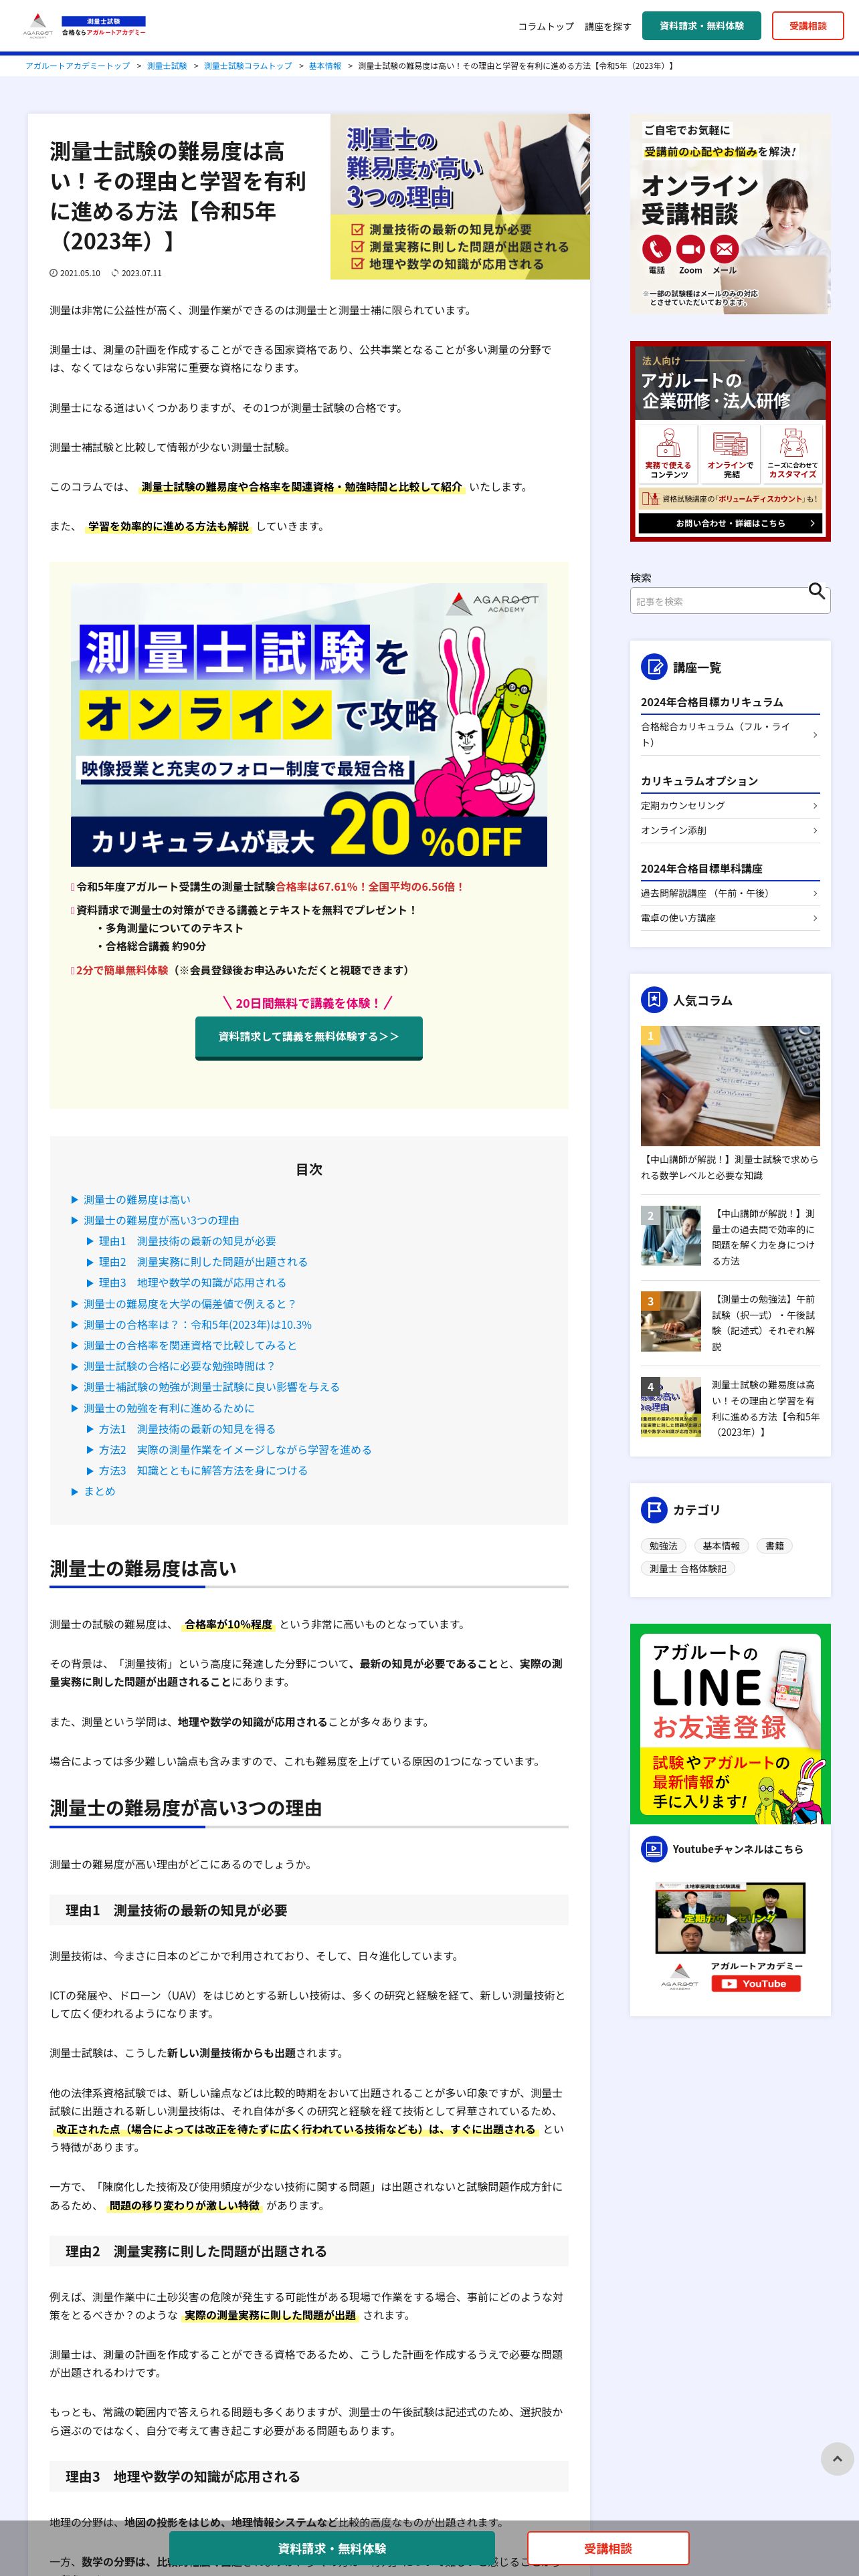Jump to 測量士の難易度が高い3つの理由 in contents
The image size is (859, 2576).
click(x=161, y=1220)
